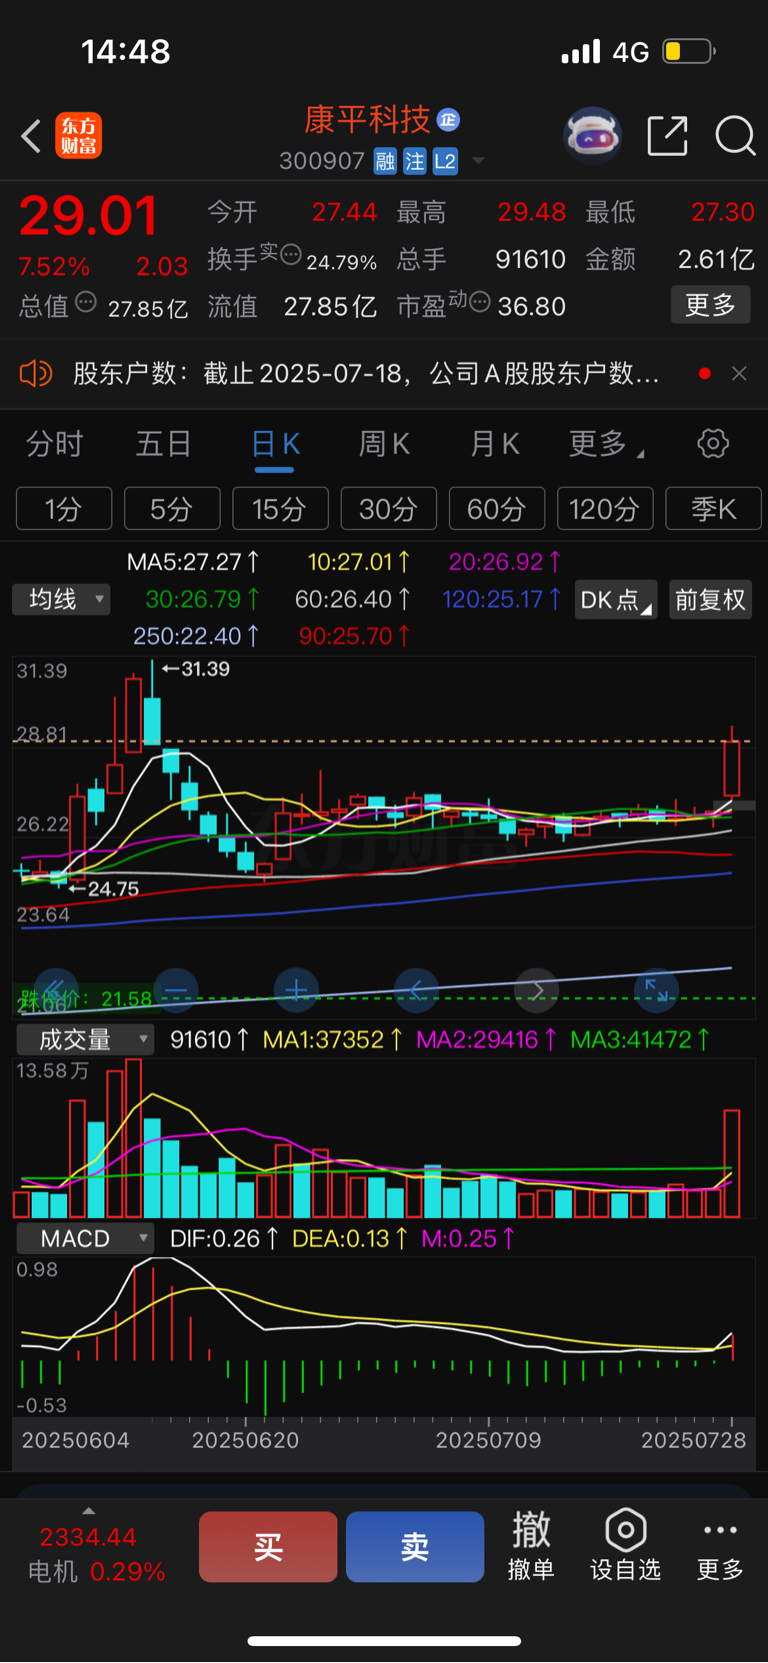Select the 60分 period button
The height and width of the screenshot is (1663, 768).
[x=497, y=509]
